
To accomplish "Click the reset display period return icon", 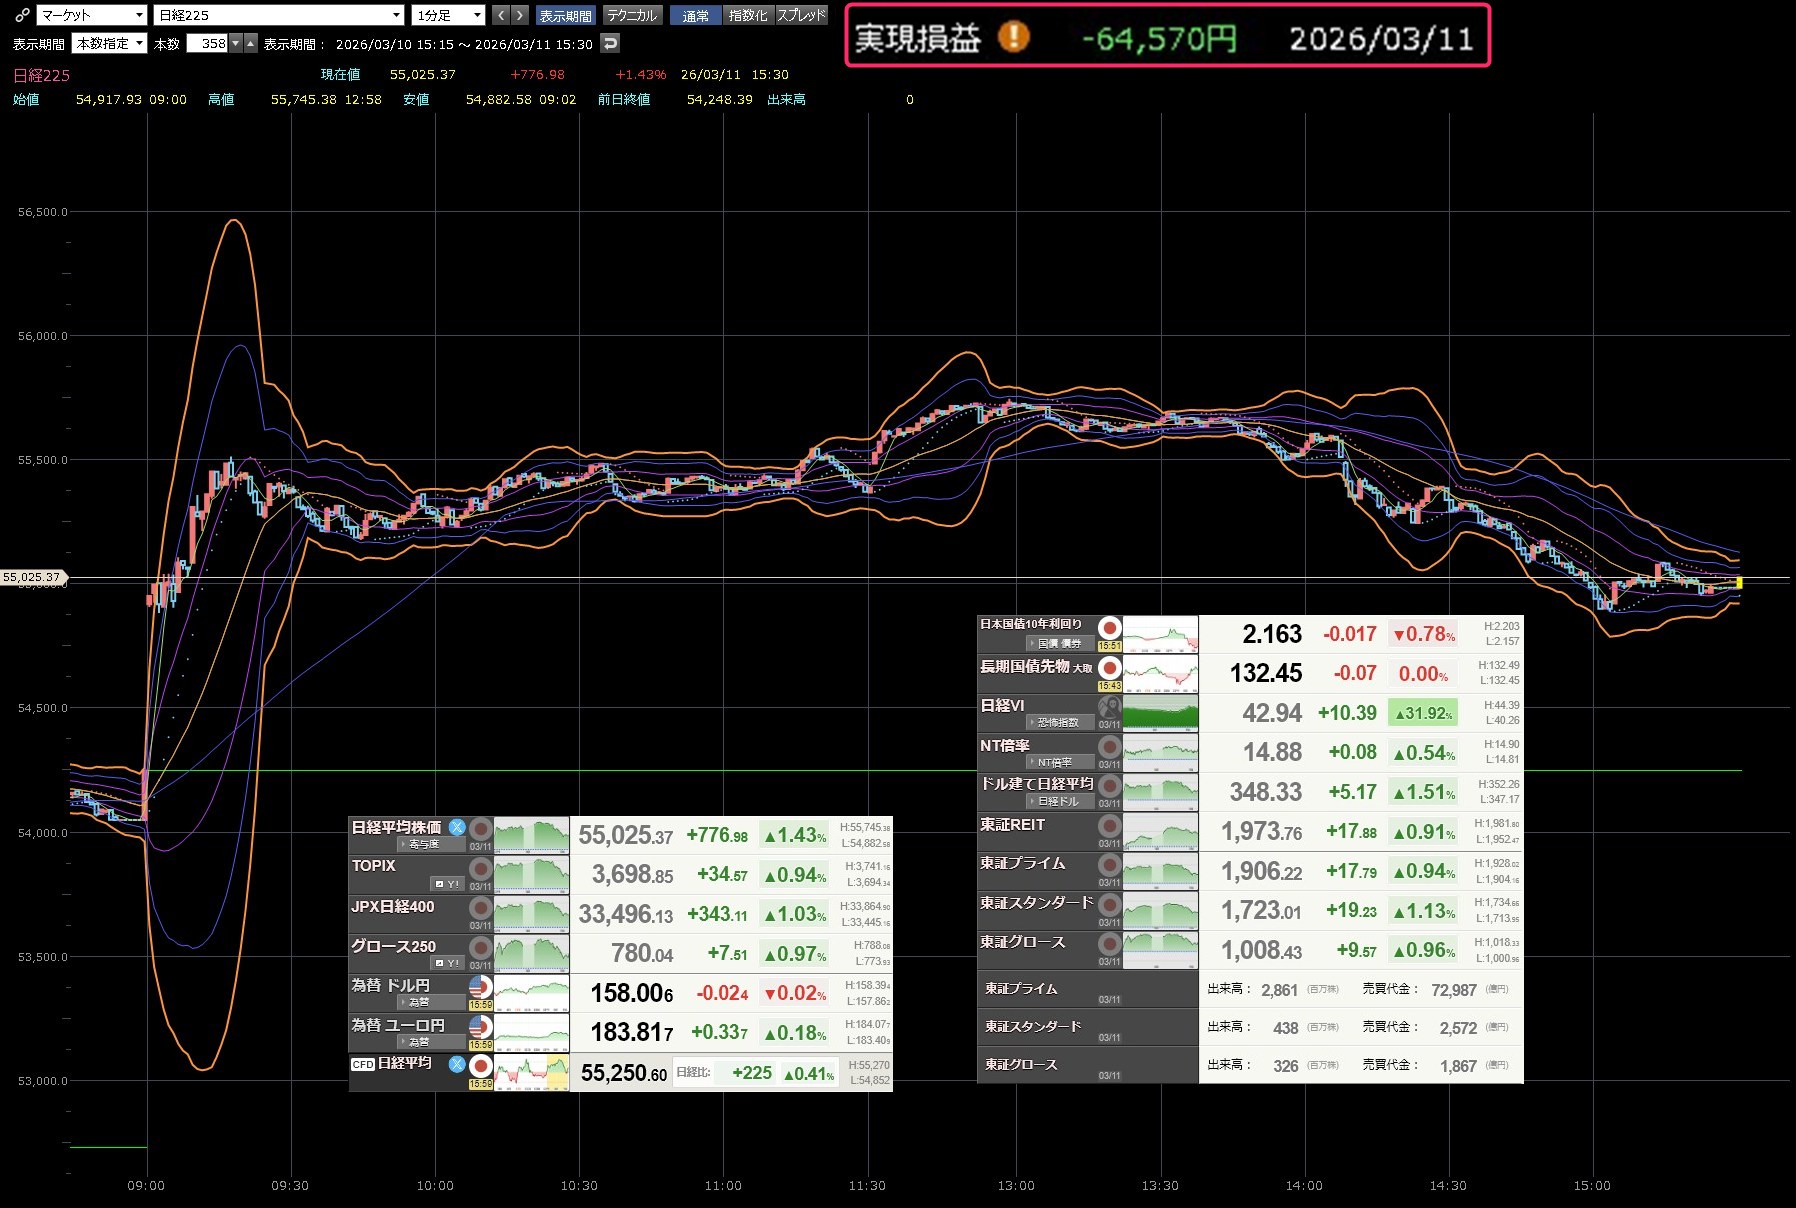I will (610, 43).
